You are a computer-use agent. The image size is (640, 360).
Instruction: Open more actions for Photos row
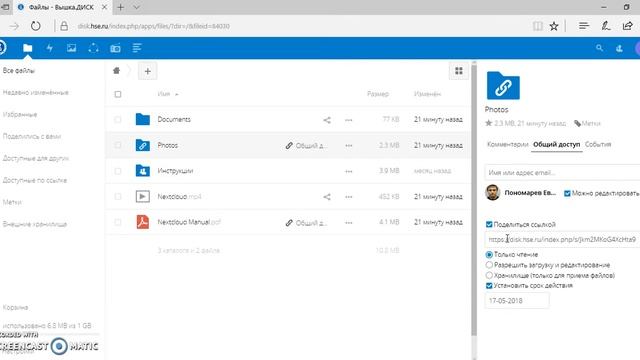click(x=349, y=146)
